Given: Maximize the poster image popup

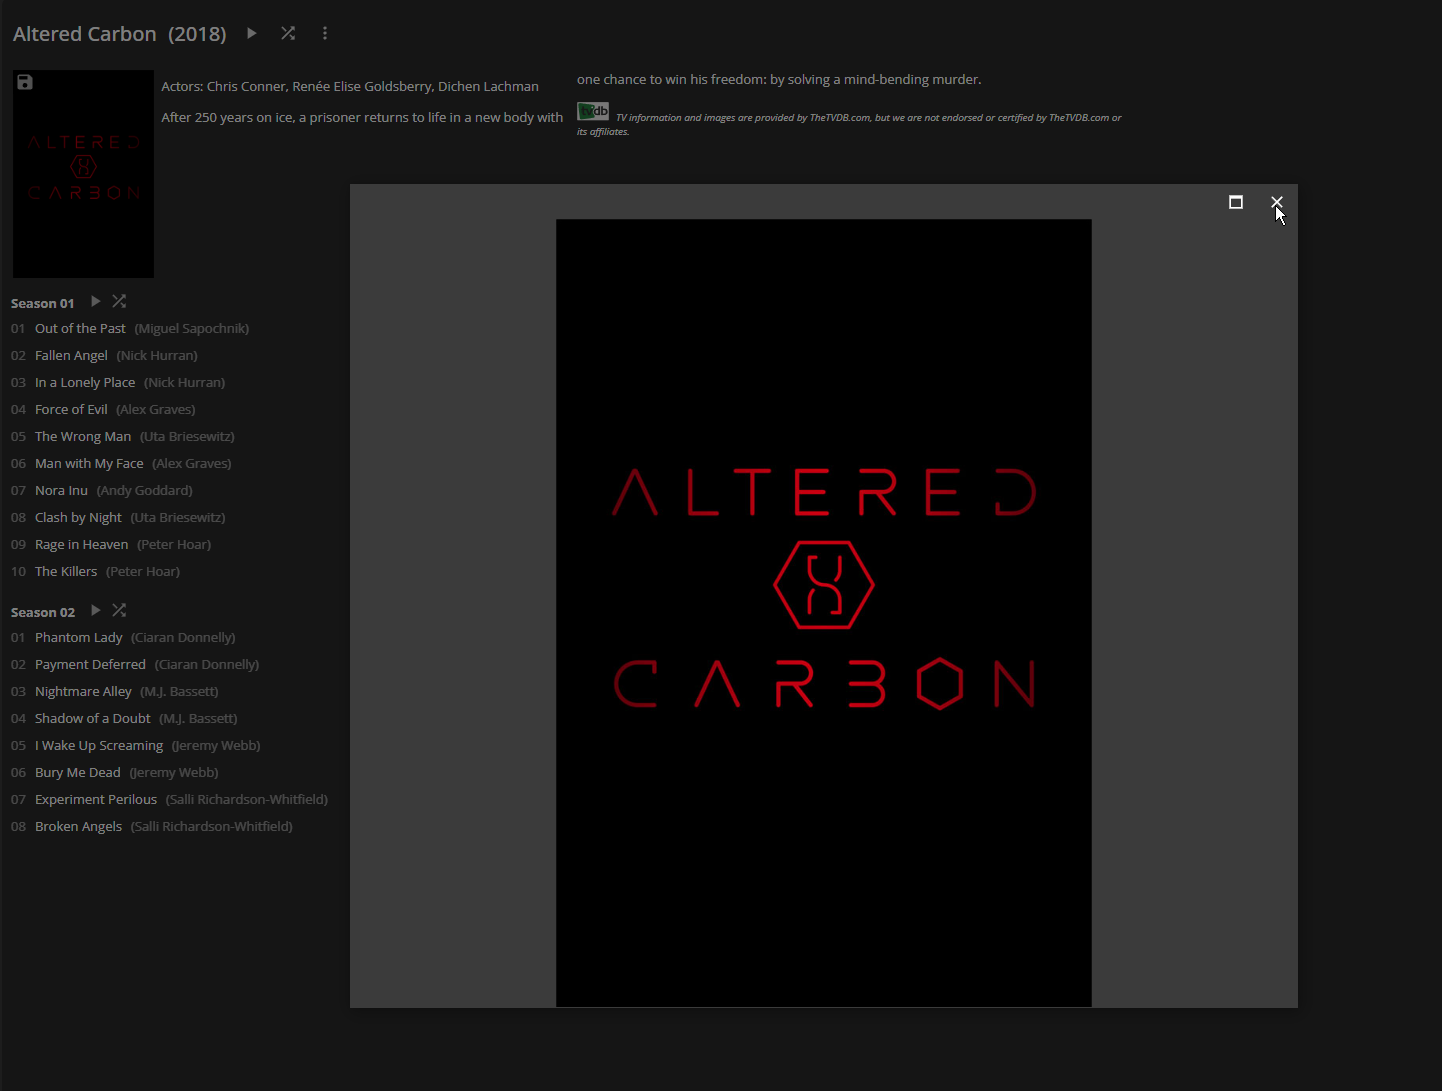Looking at the screenshot, I should (x=1236, y=202).
